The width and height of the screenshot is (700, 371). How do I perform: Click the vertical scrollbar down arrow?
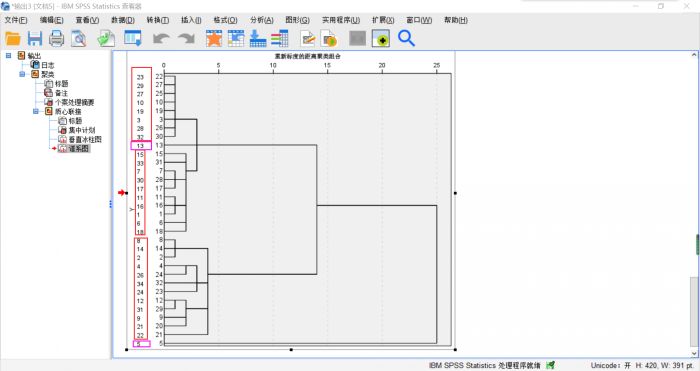coord(694,353)
